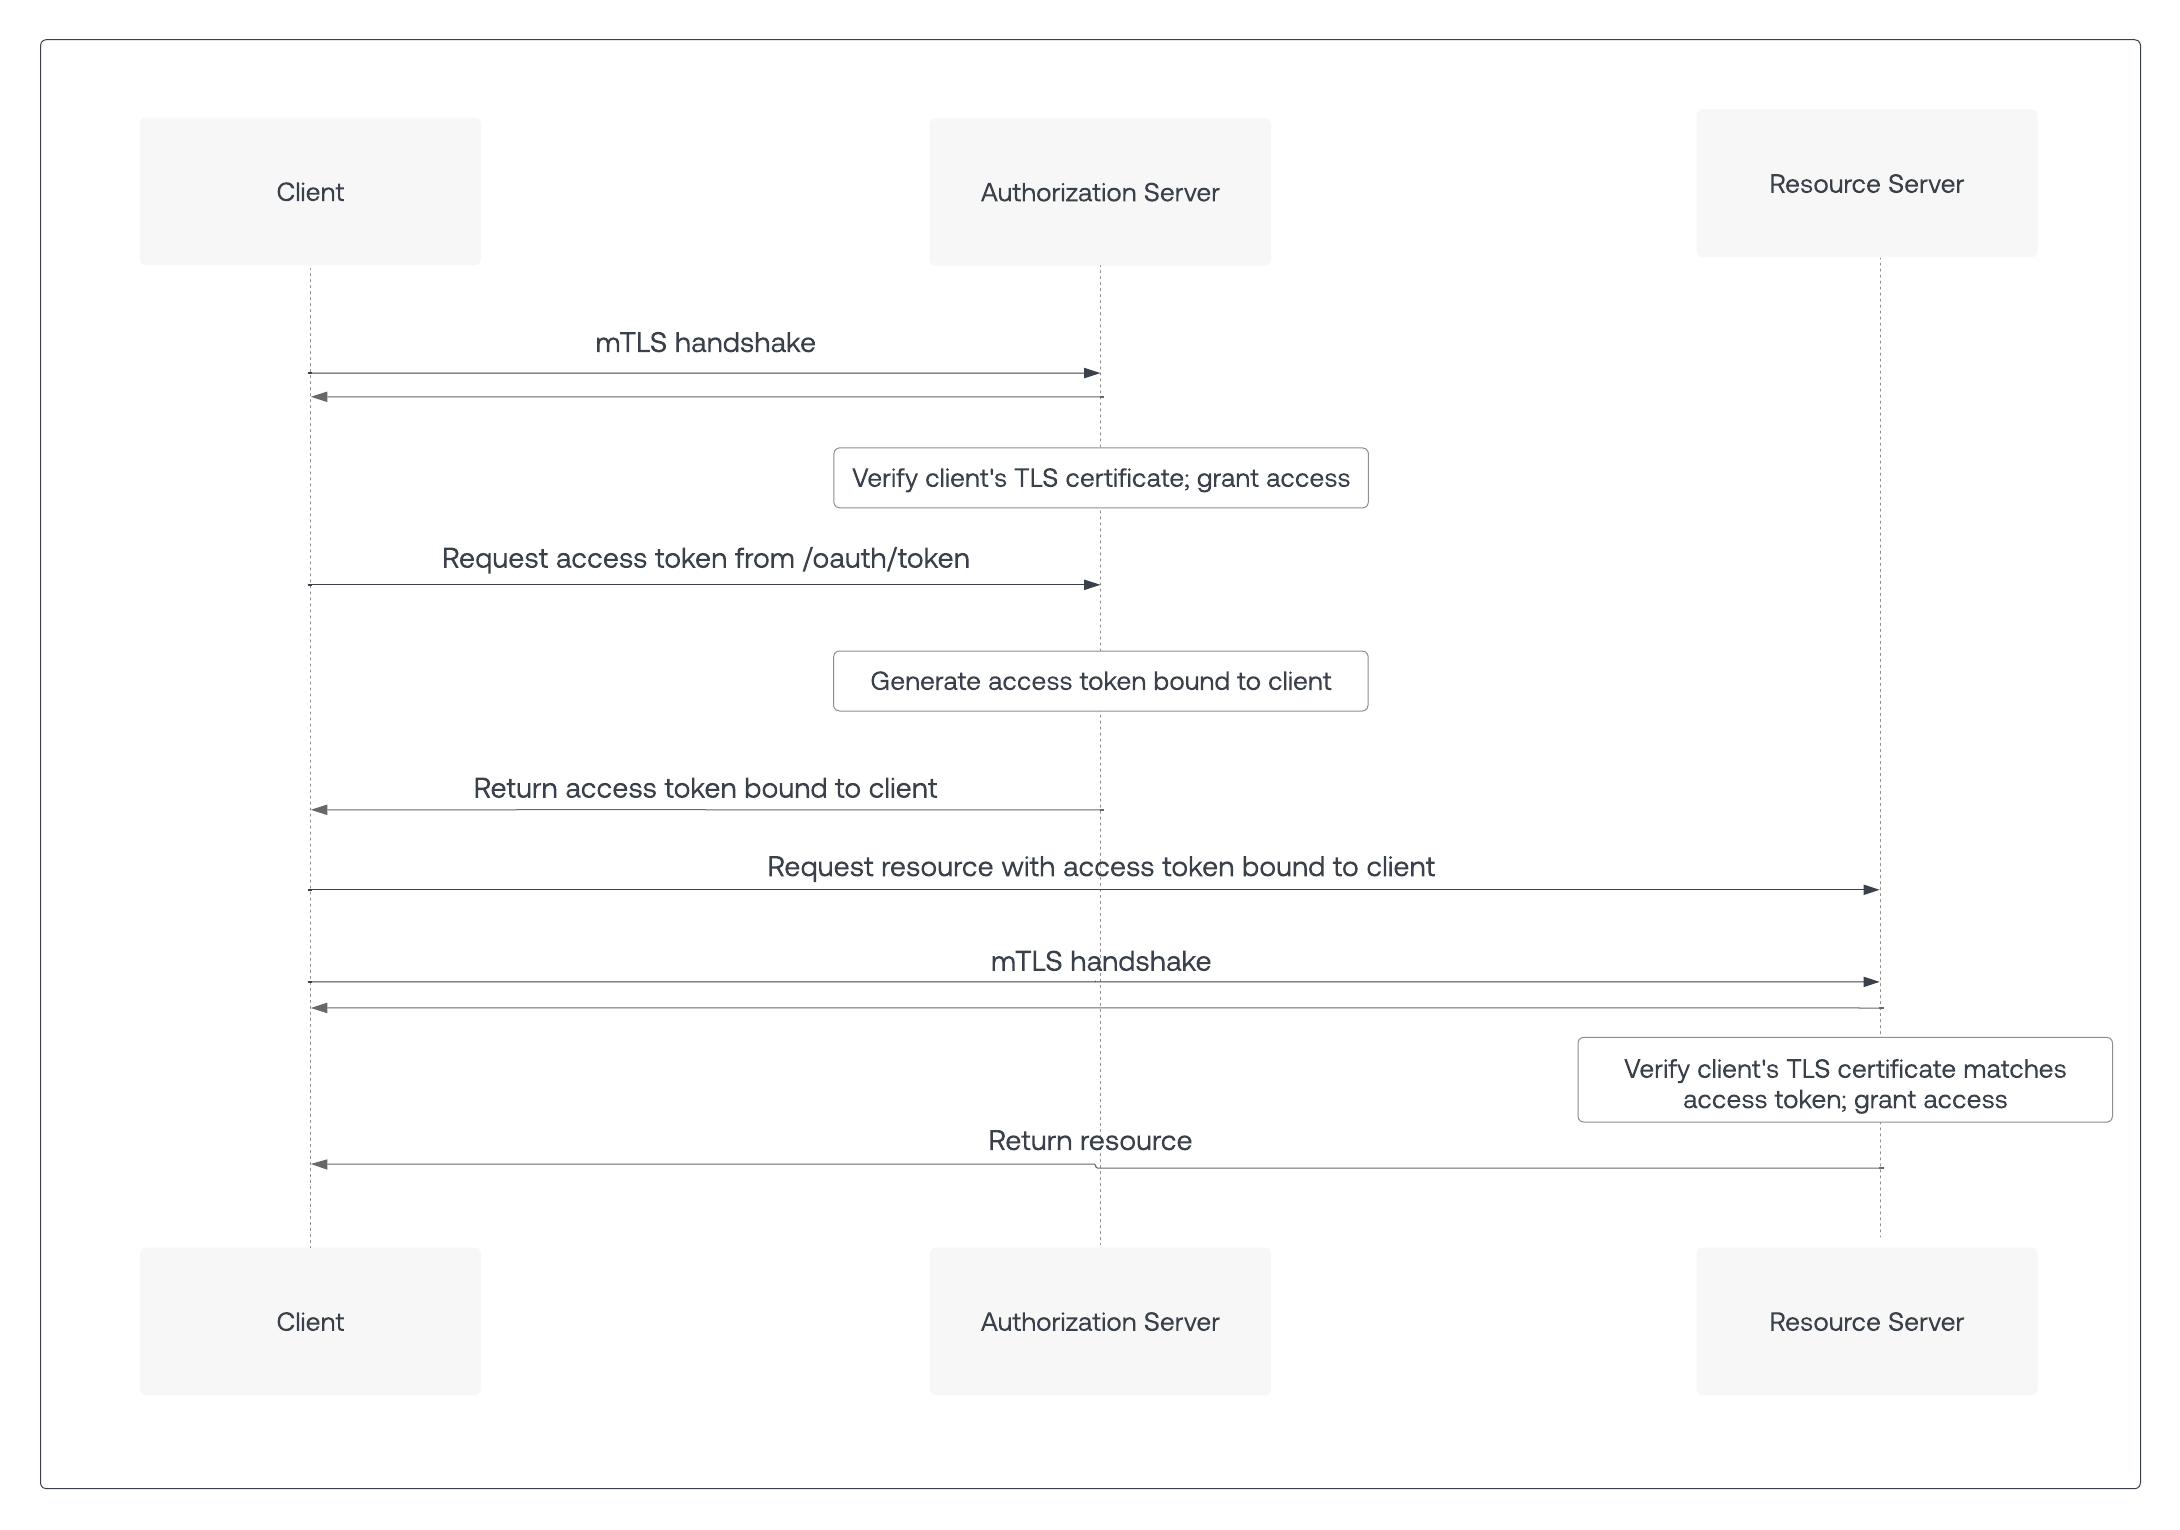Viewport: 2180px width, 1530px height.
Task: Select the top Client participant box
Action: [x=310, y=192]
